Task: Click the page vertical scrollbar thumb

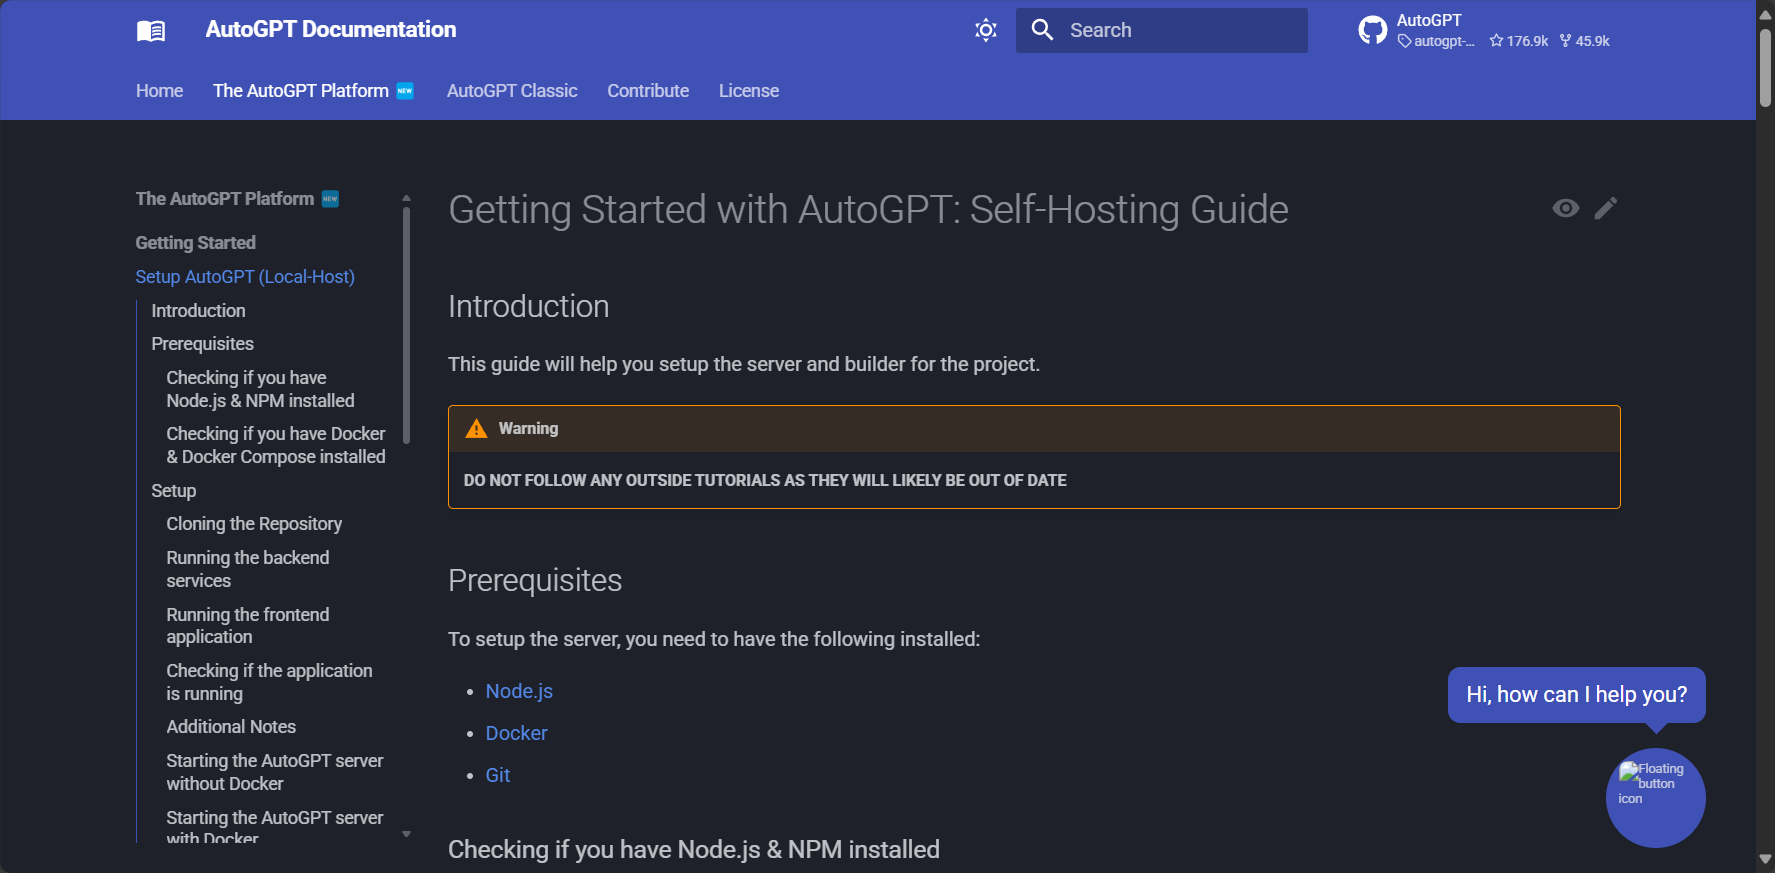Action: pyautogui.click(x=1766, y=68)
